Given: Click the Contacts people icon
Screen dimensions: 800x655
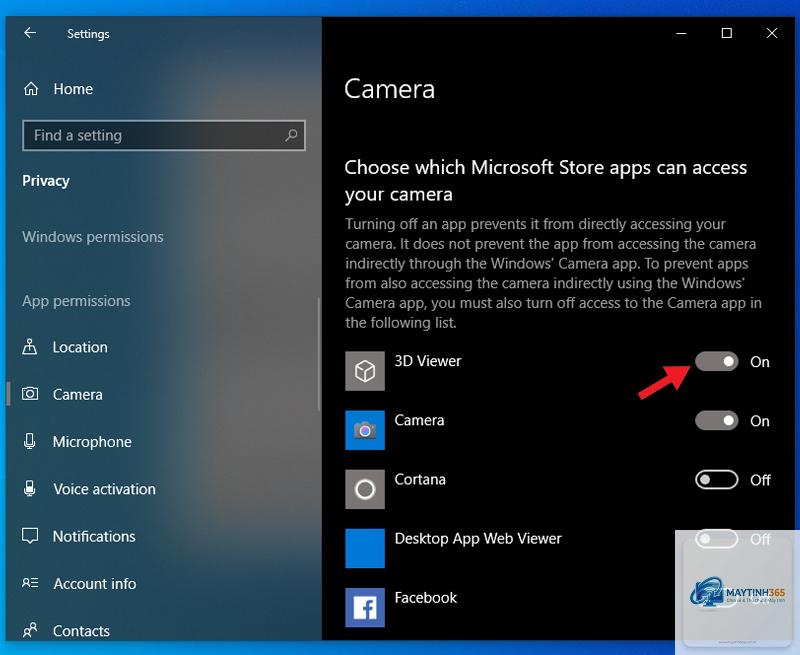Looking at the screenshot, I should point(30,631).
